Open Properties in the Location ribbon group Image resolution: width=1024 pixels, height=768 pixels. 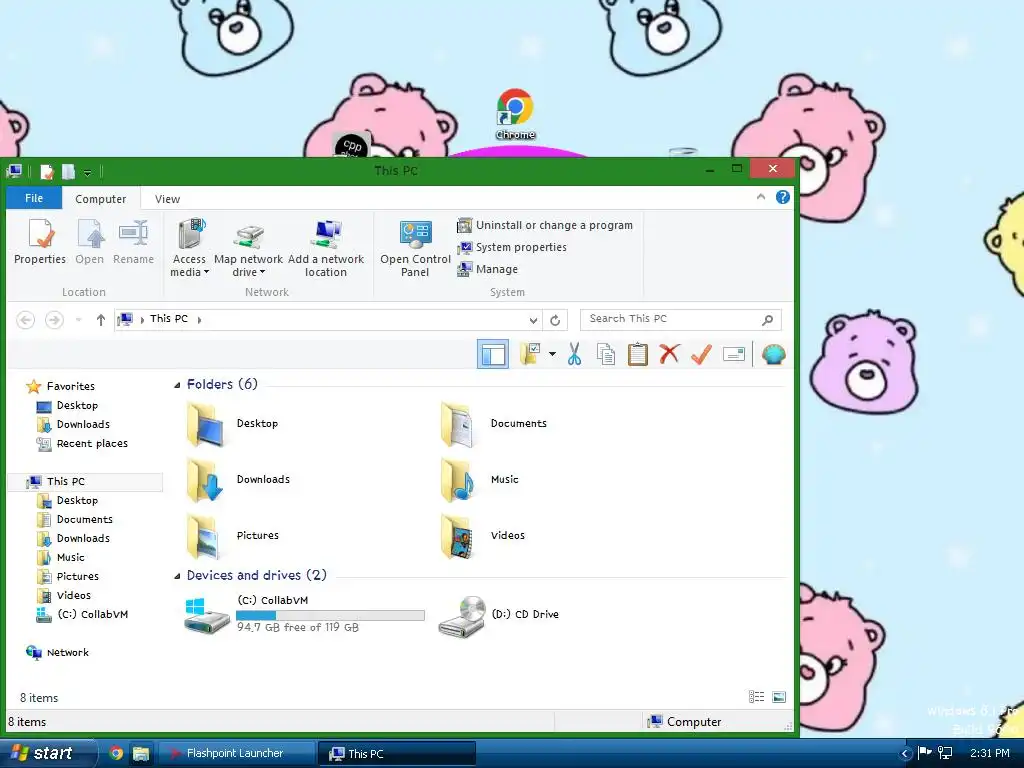click(x=40, y=242)
